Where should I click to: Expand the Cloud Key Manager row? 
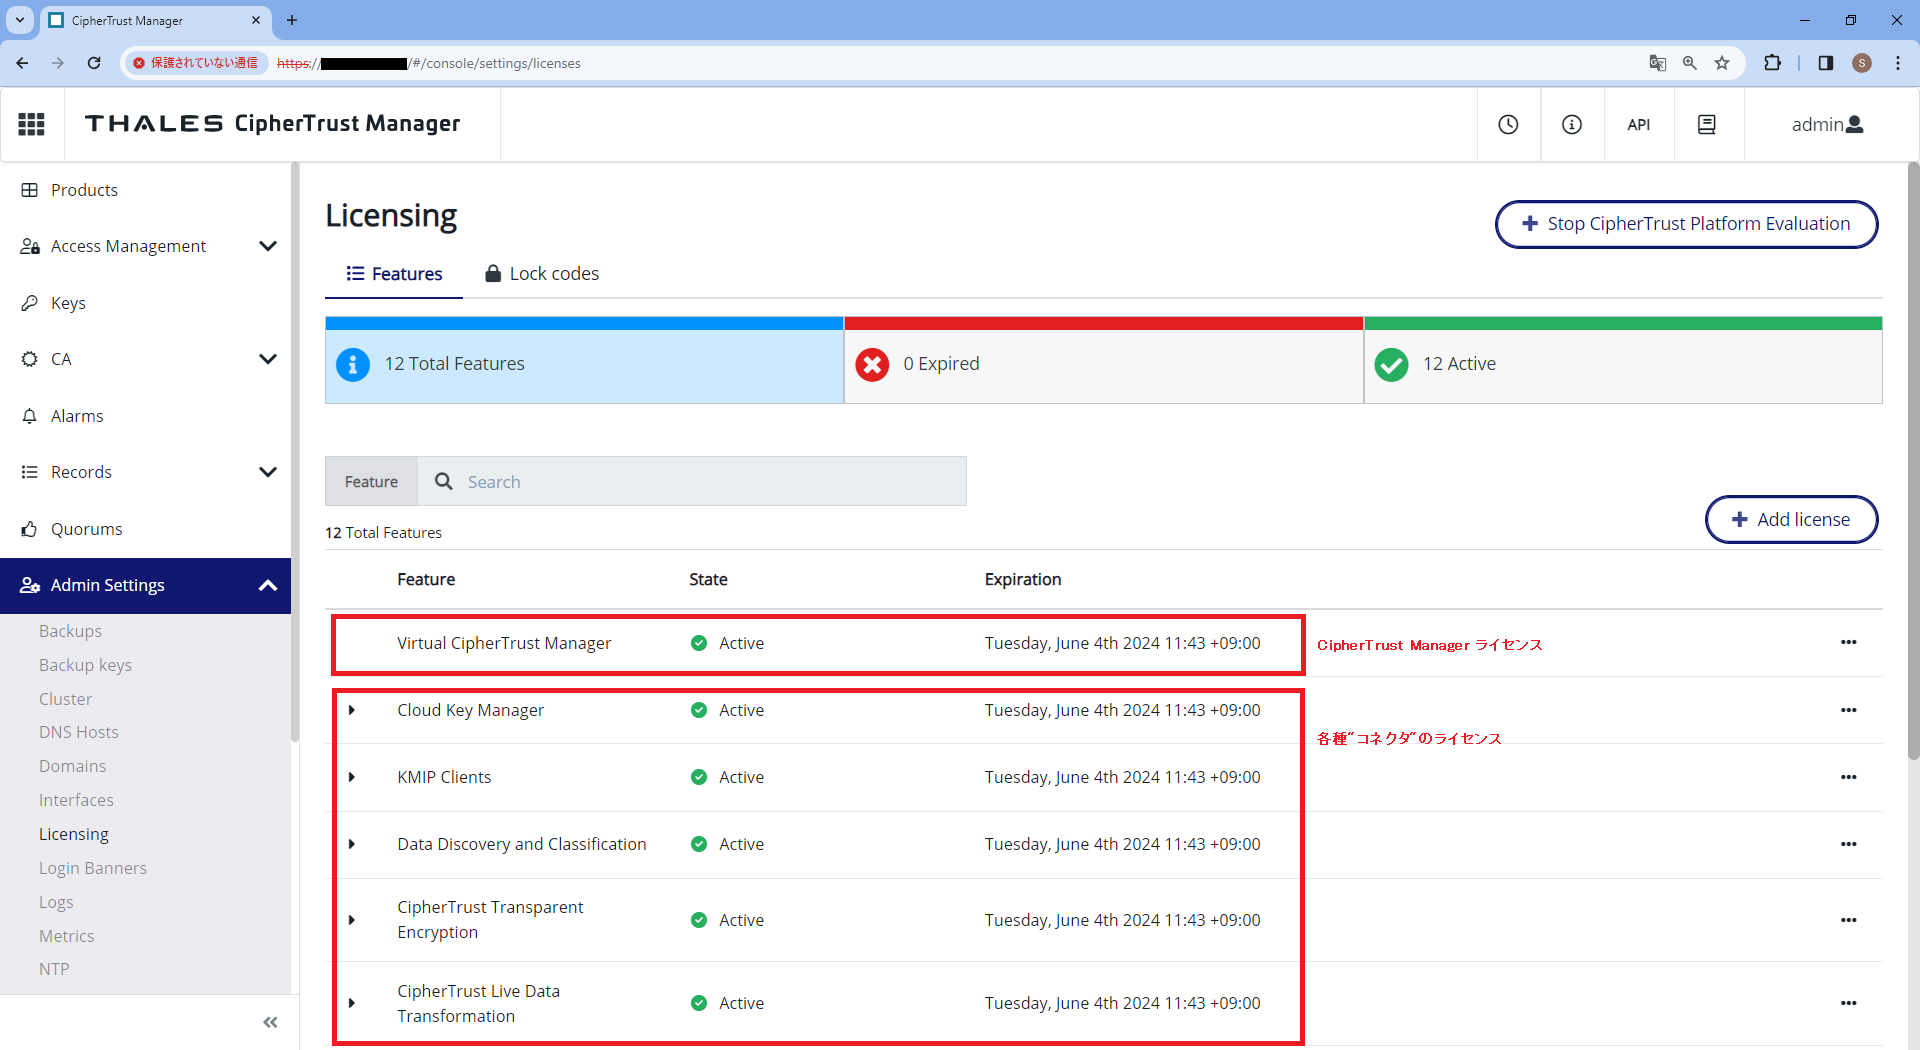[x=352, y=710]
